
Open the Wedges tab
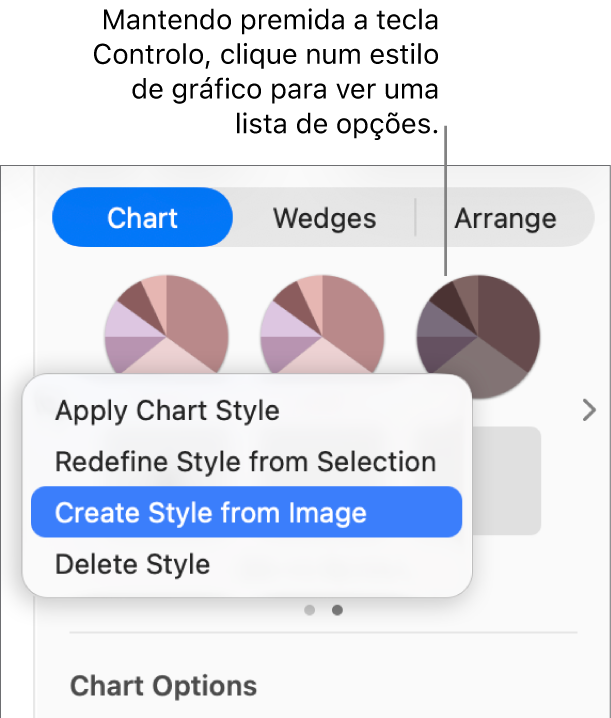coord(324,218)
